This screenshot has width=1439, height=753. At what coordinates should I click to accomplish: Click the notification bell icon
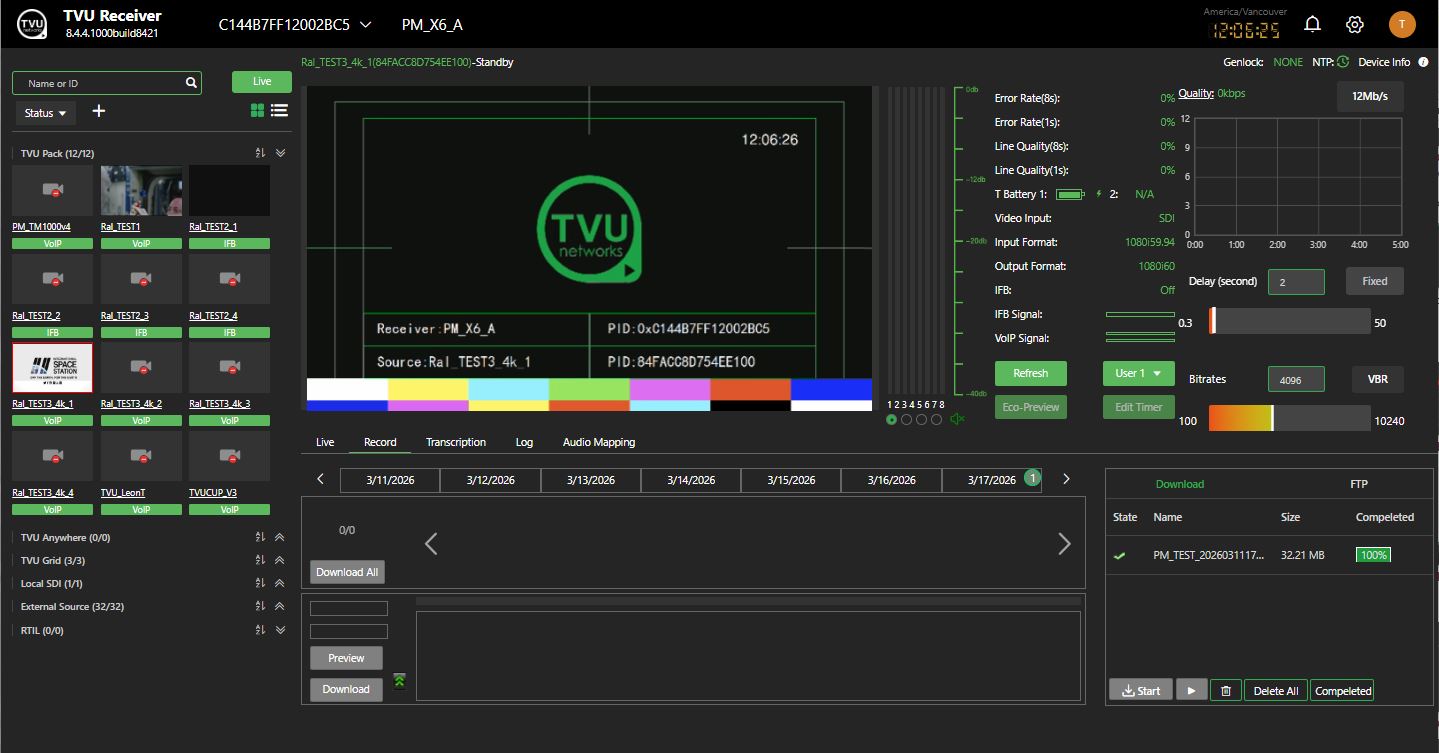[1312, 23]
